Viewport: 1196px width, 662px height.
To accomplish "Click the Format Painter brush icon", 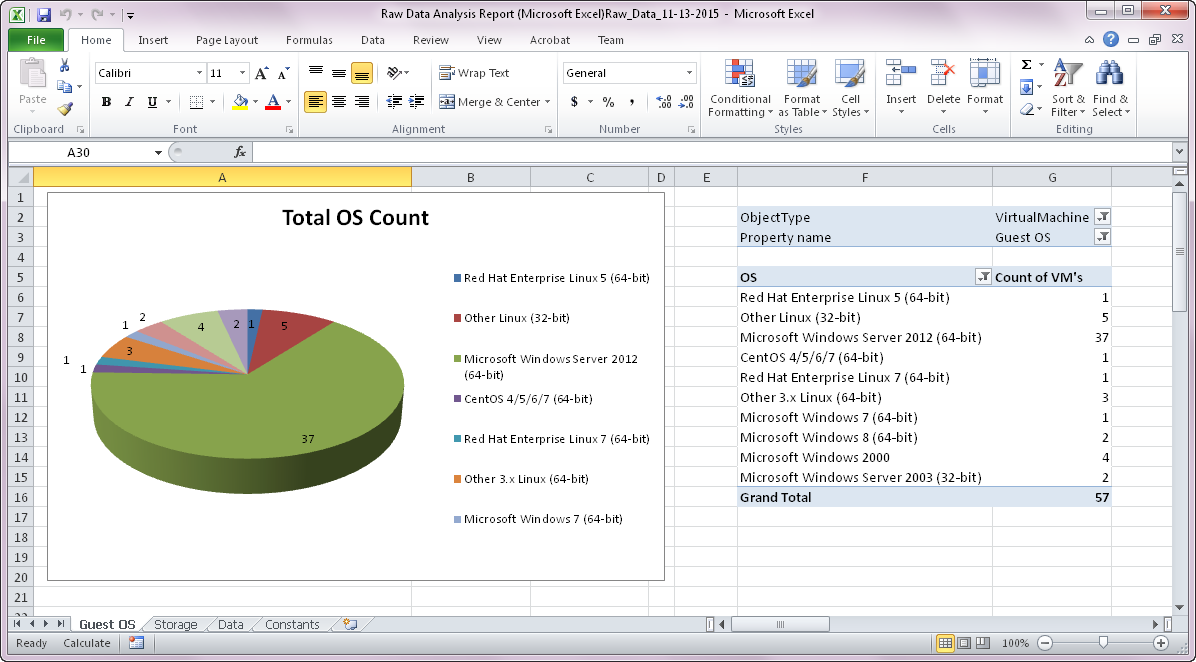I will (x=65, y=109).
